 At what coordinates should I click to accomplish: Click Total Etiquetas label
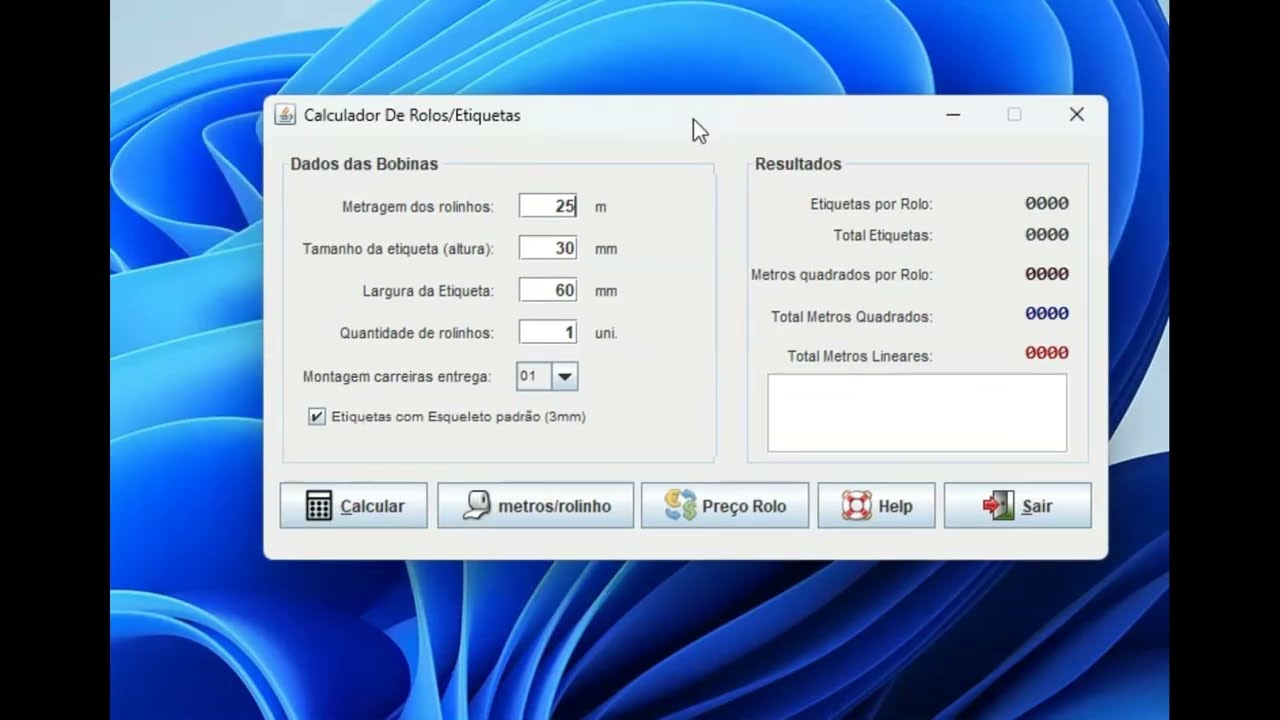[x=883, y=236]
